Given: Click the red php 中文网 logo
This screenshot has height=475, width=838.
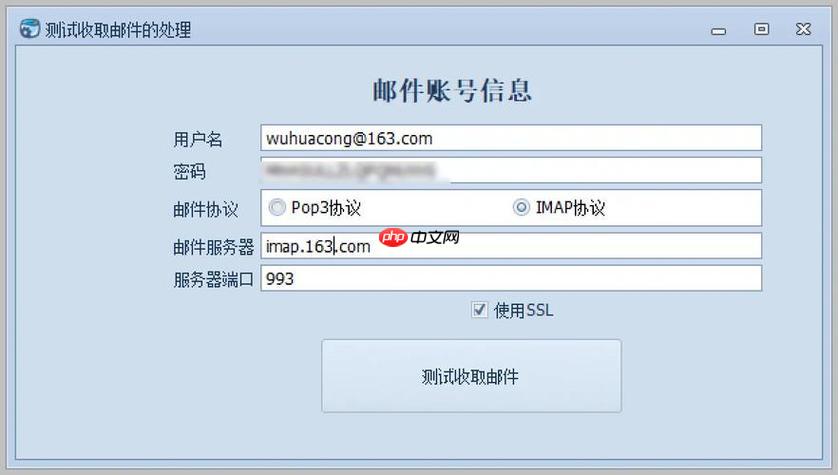Looking at the screenshot, I should tap(420, 237).
